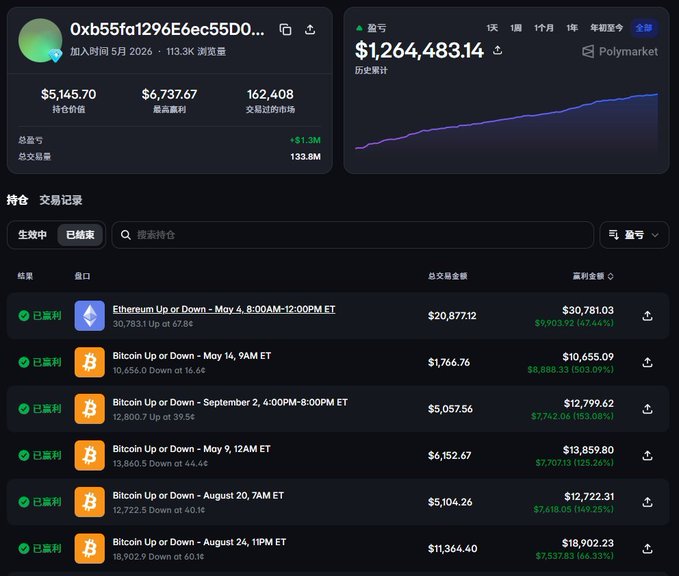Click the wallet address 0xb55fa1296E6ec55D0...
679x576 pixels.
pos(167,29)
